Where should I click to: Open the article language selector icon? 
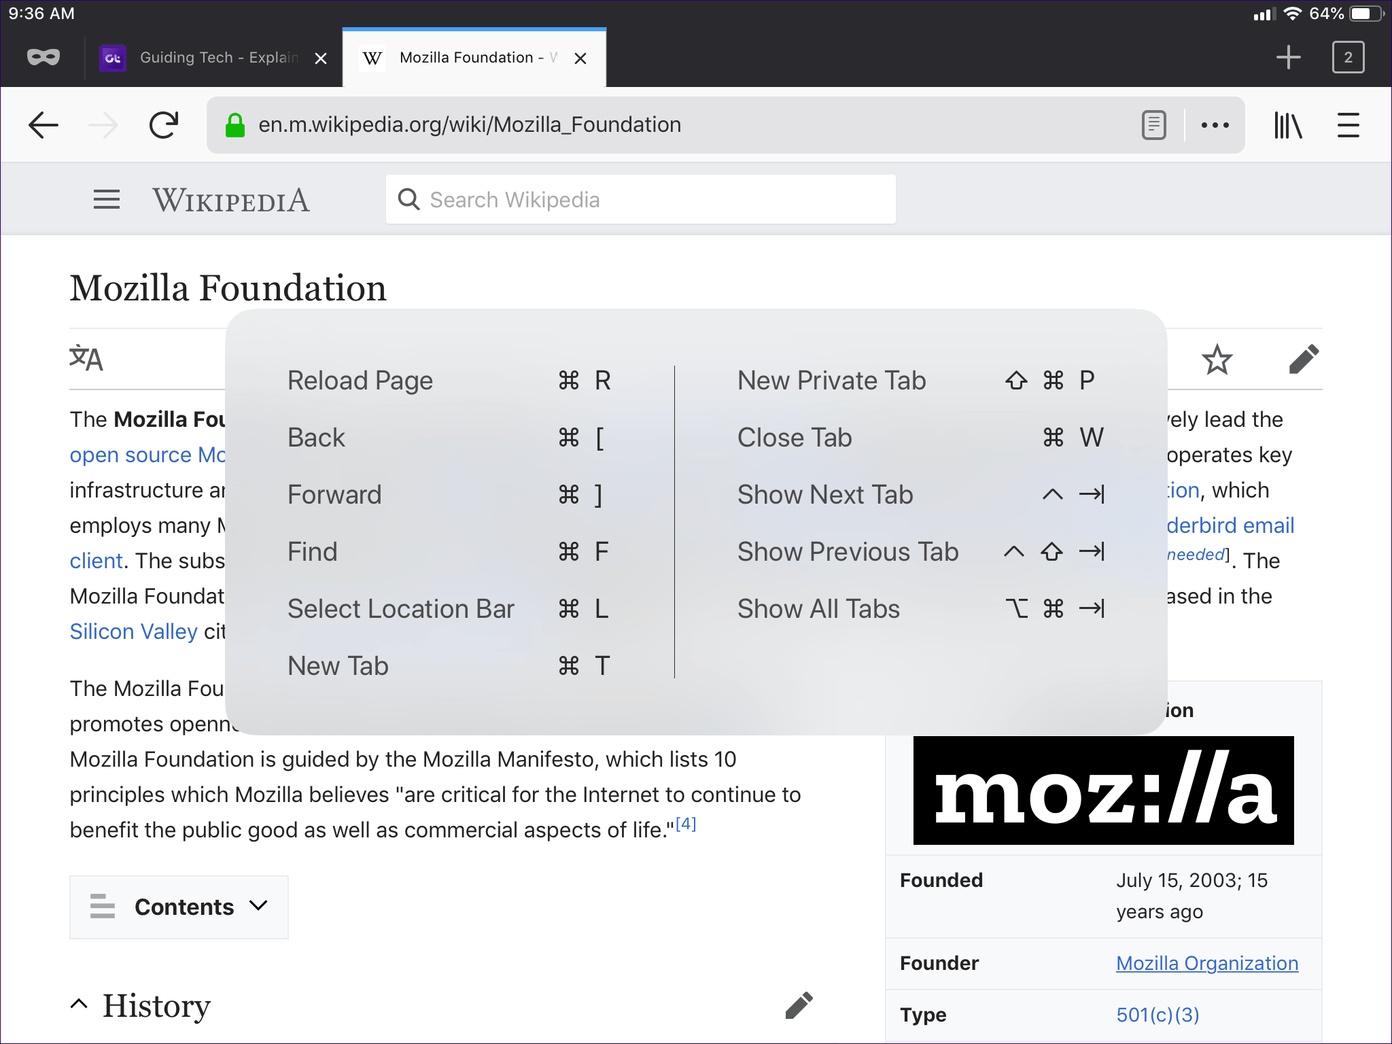[86, 358]
